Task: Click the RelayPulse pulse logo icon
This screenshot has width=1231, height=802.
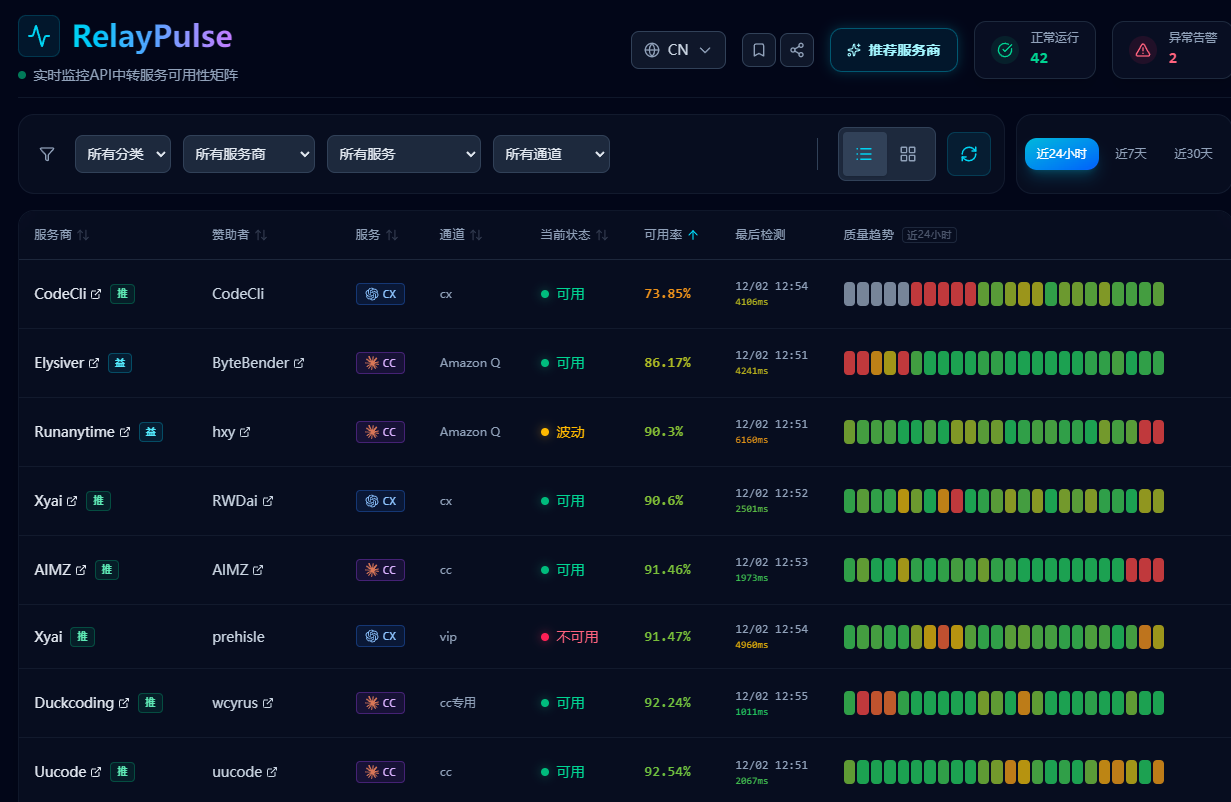Action: point(39,36)
